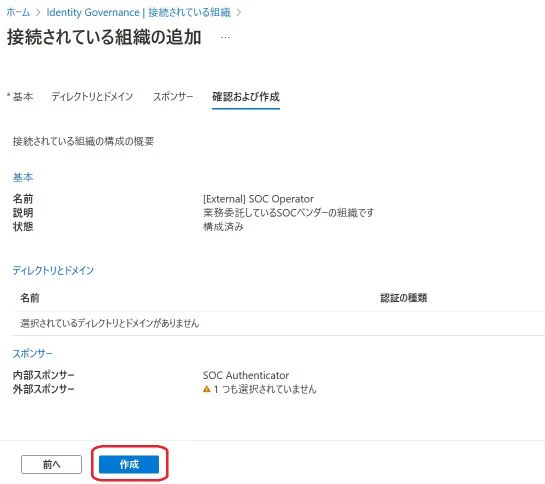Viewport: 545px width, 484px height.
Task: Go to ホーム breadcrumb link
Action: pos(18,13)
